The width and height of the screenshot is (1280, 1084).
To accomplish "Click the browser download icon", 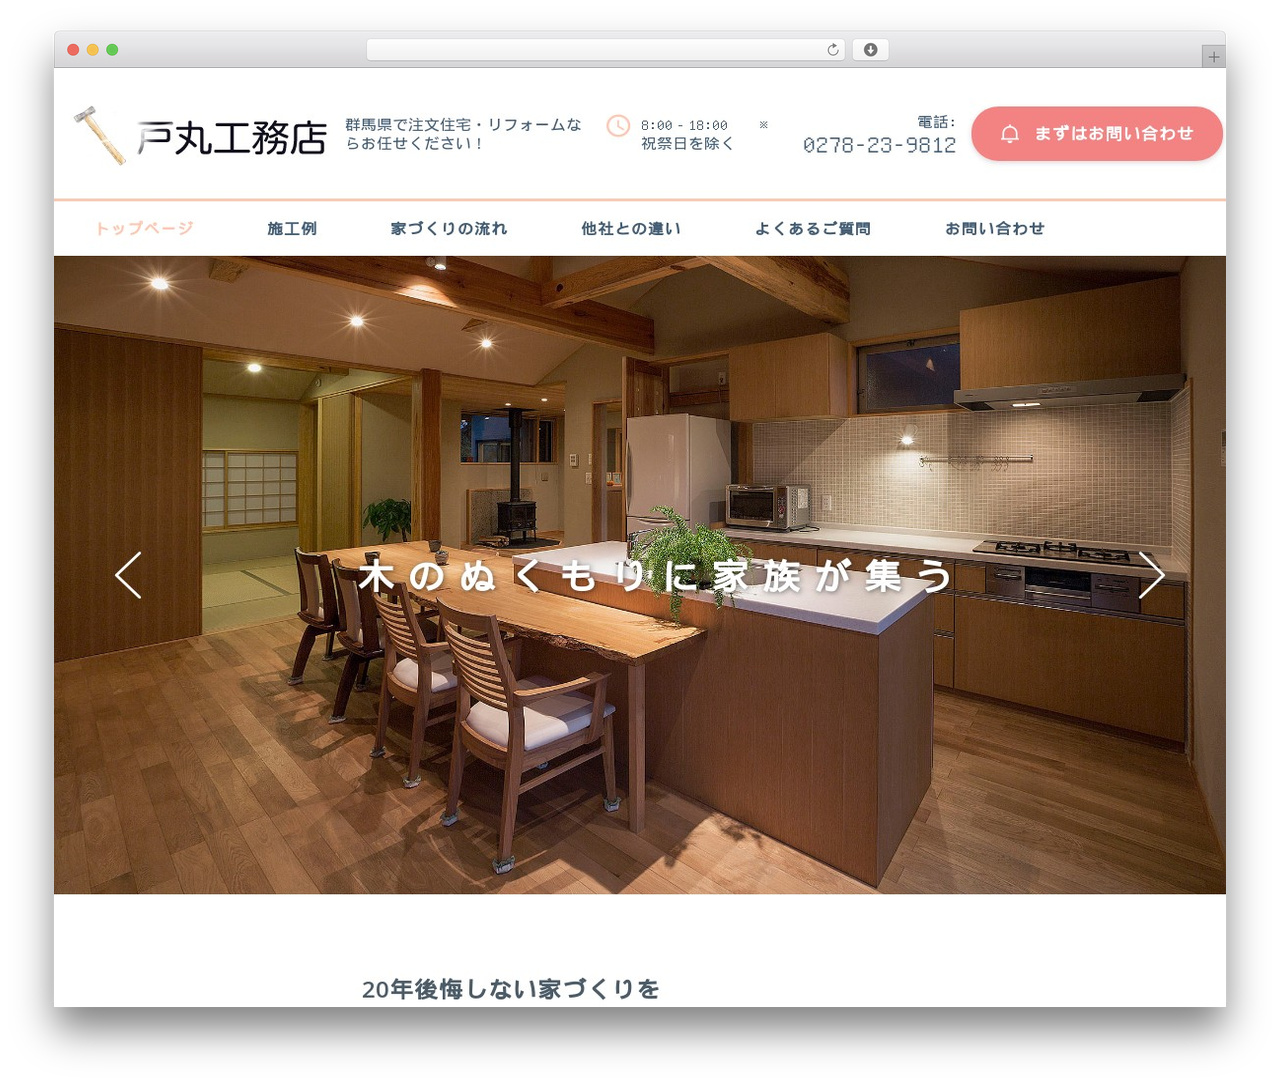I will click(871, 50).
